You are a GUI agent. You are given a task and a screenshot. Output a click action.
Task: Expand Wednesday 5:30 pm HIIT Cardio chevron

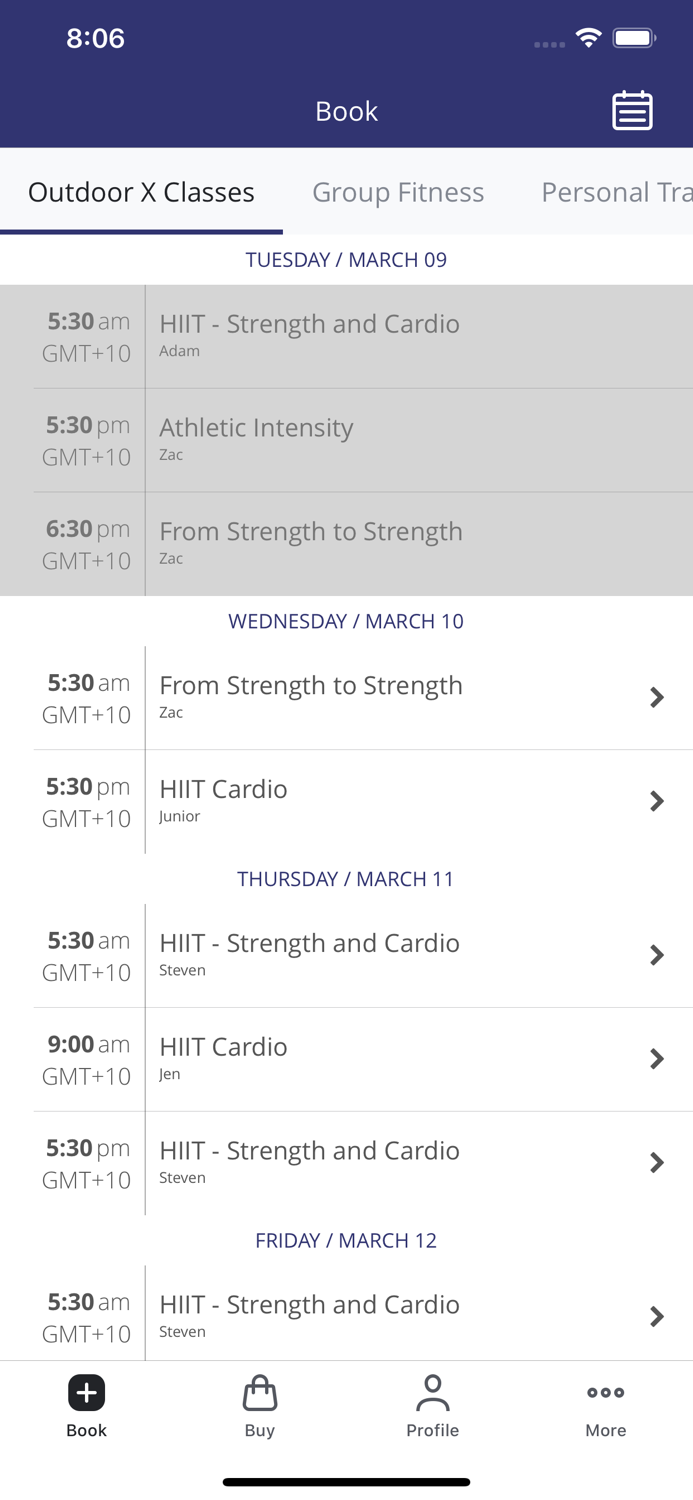(x=657, y=801)
